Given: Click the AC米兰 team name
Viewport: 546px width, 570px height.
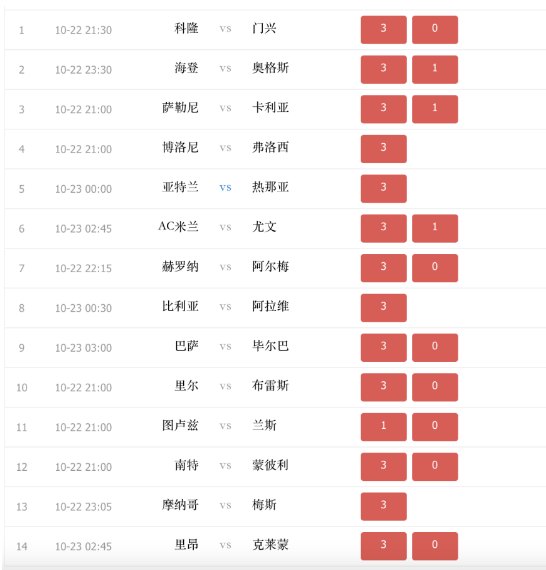Looking at the screenshot, I should [178, 227].
